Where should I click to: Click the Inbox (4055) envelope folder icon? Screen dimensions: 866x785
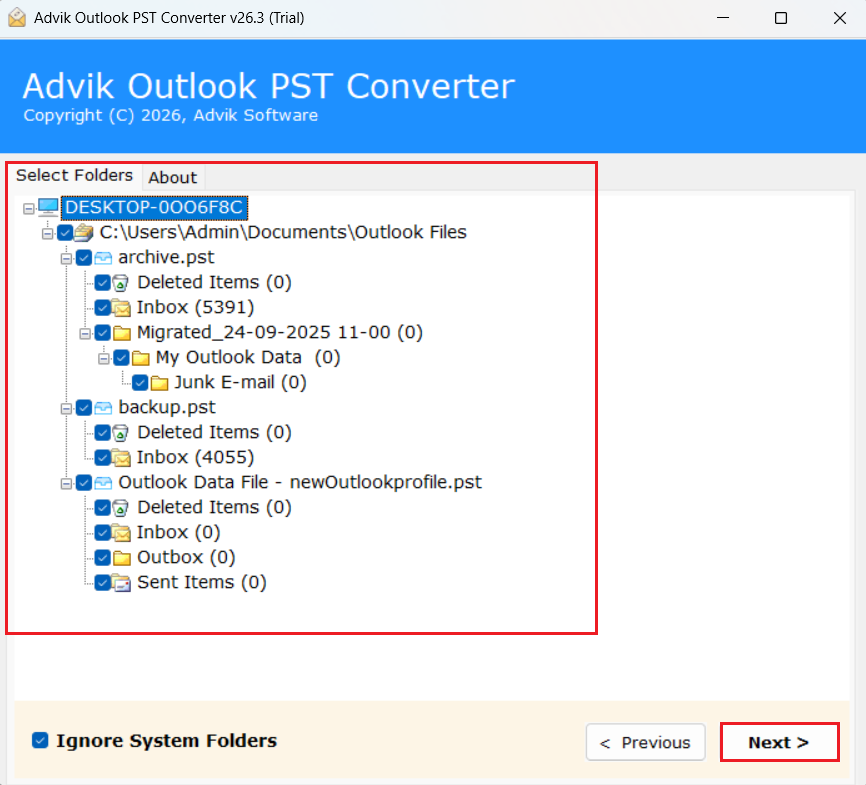pyautogui.click(x=121, y=457)
